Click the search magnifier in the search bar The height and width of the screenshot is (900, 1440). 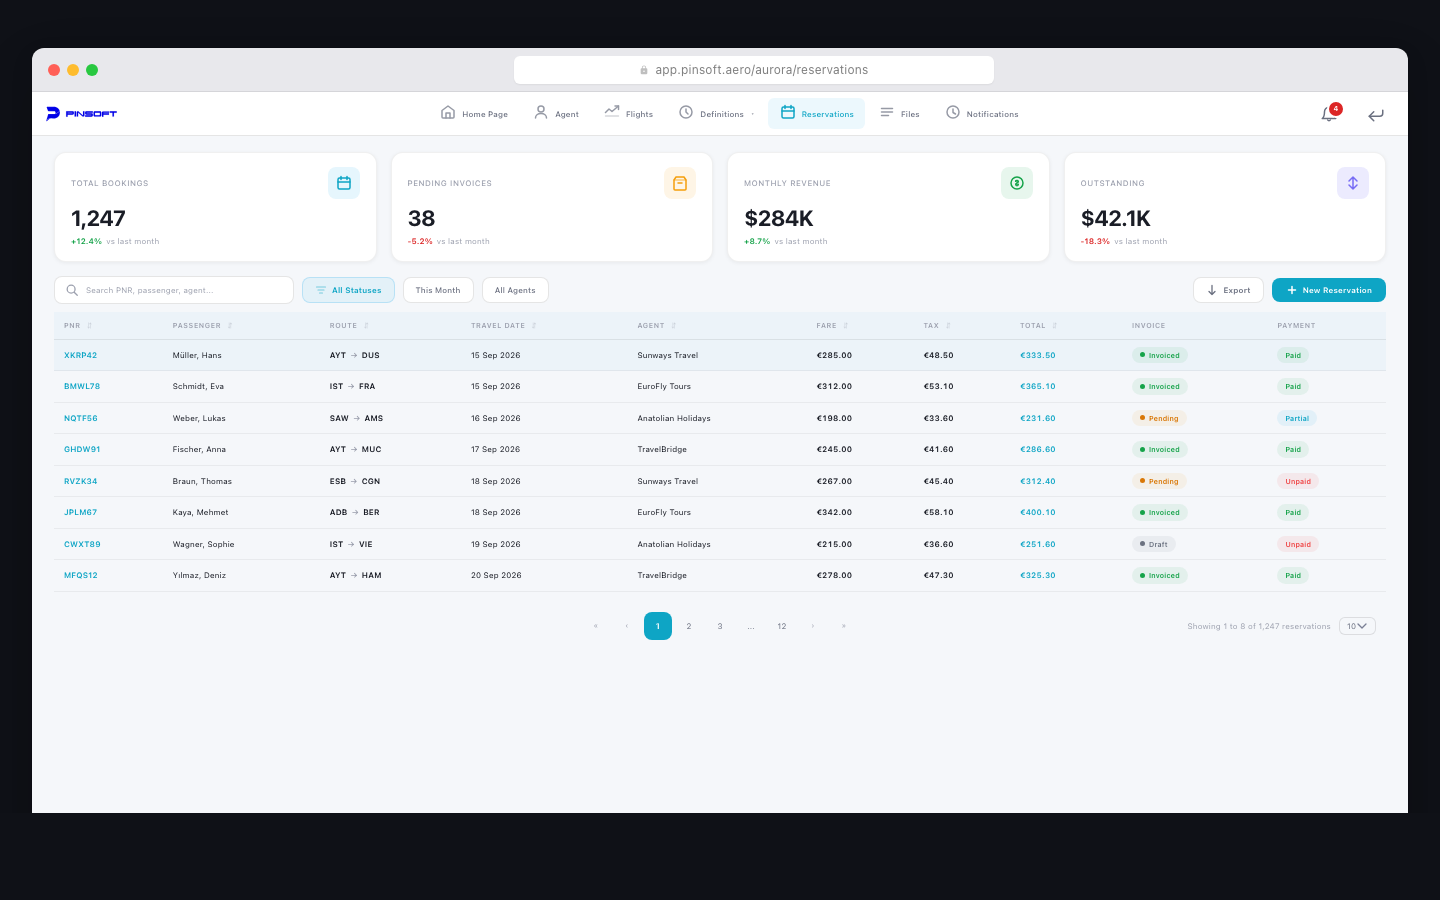[x=72, y=289]
